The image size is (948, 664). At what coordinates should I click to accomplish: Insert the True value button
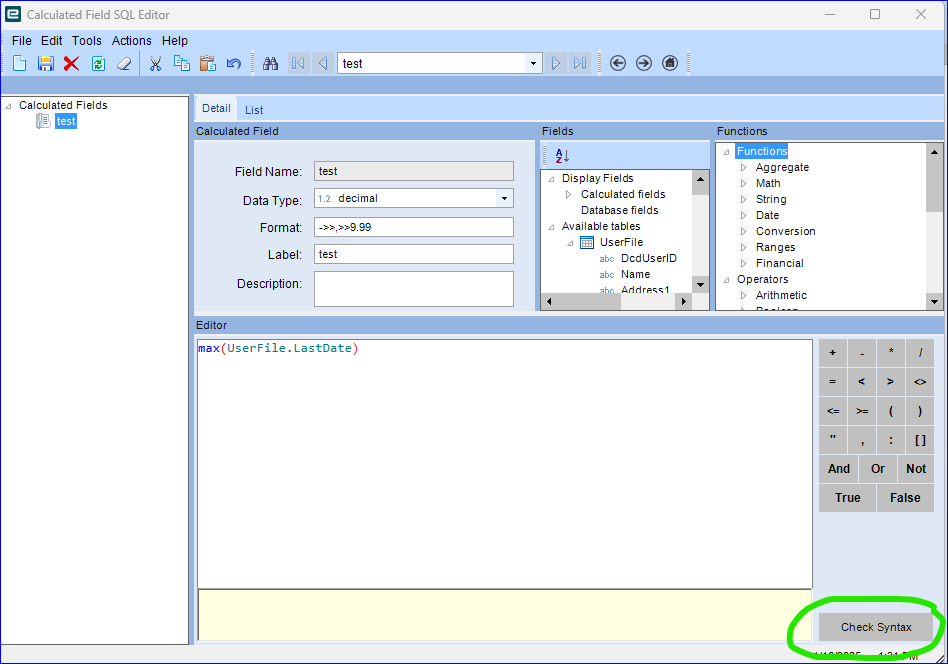click(848, 498)
